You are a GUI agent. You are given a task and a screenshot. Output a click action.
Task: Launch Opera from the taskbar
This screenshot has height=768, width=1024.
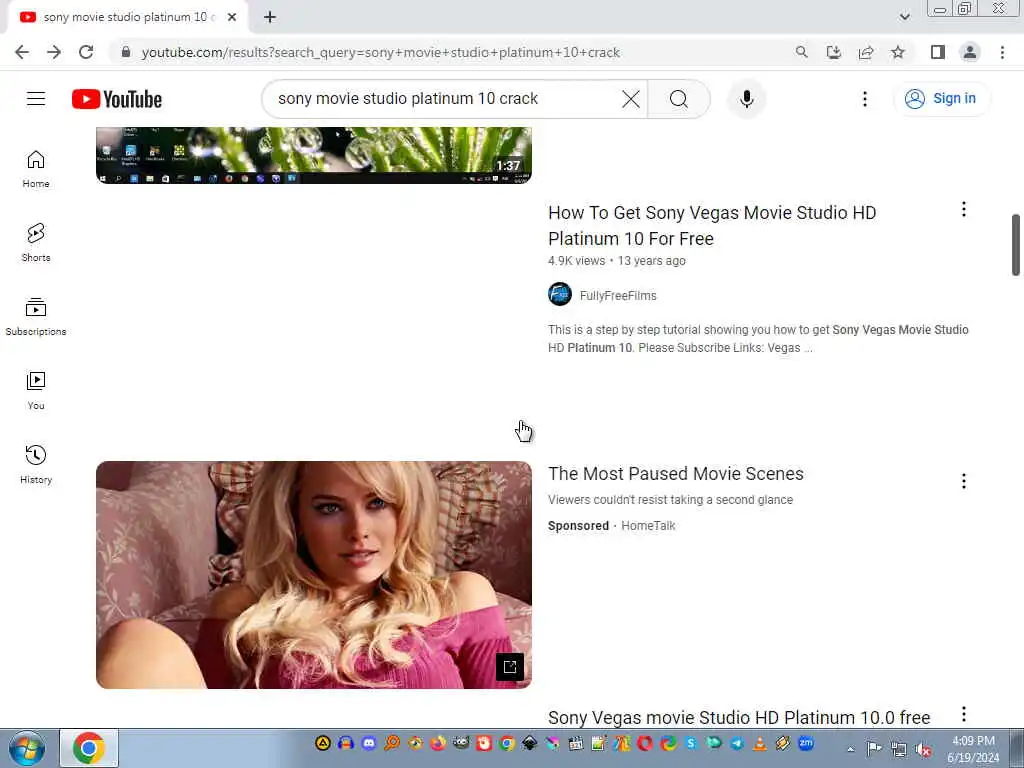click(645, 743)
